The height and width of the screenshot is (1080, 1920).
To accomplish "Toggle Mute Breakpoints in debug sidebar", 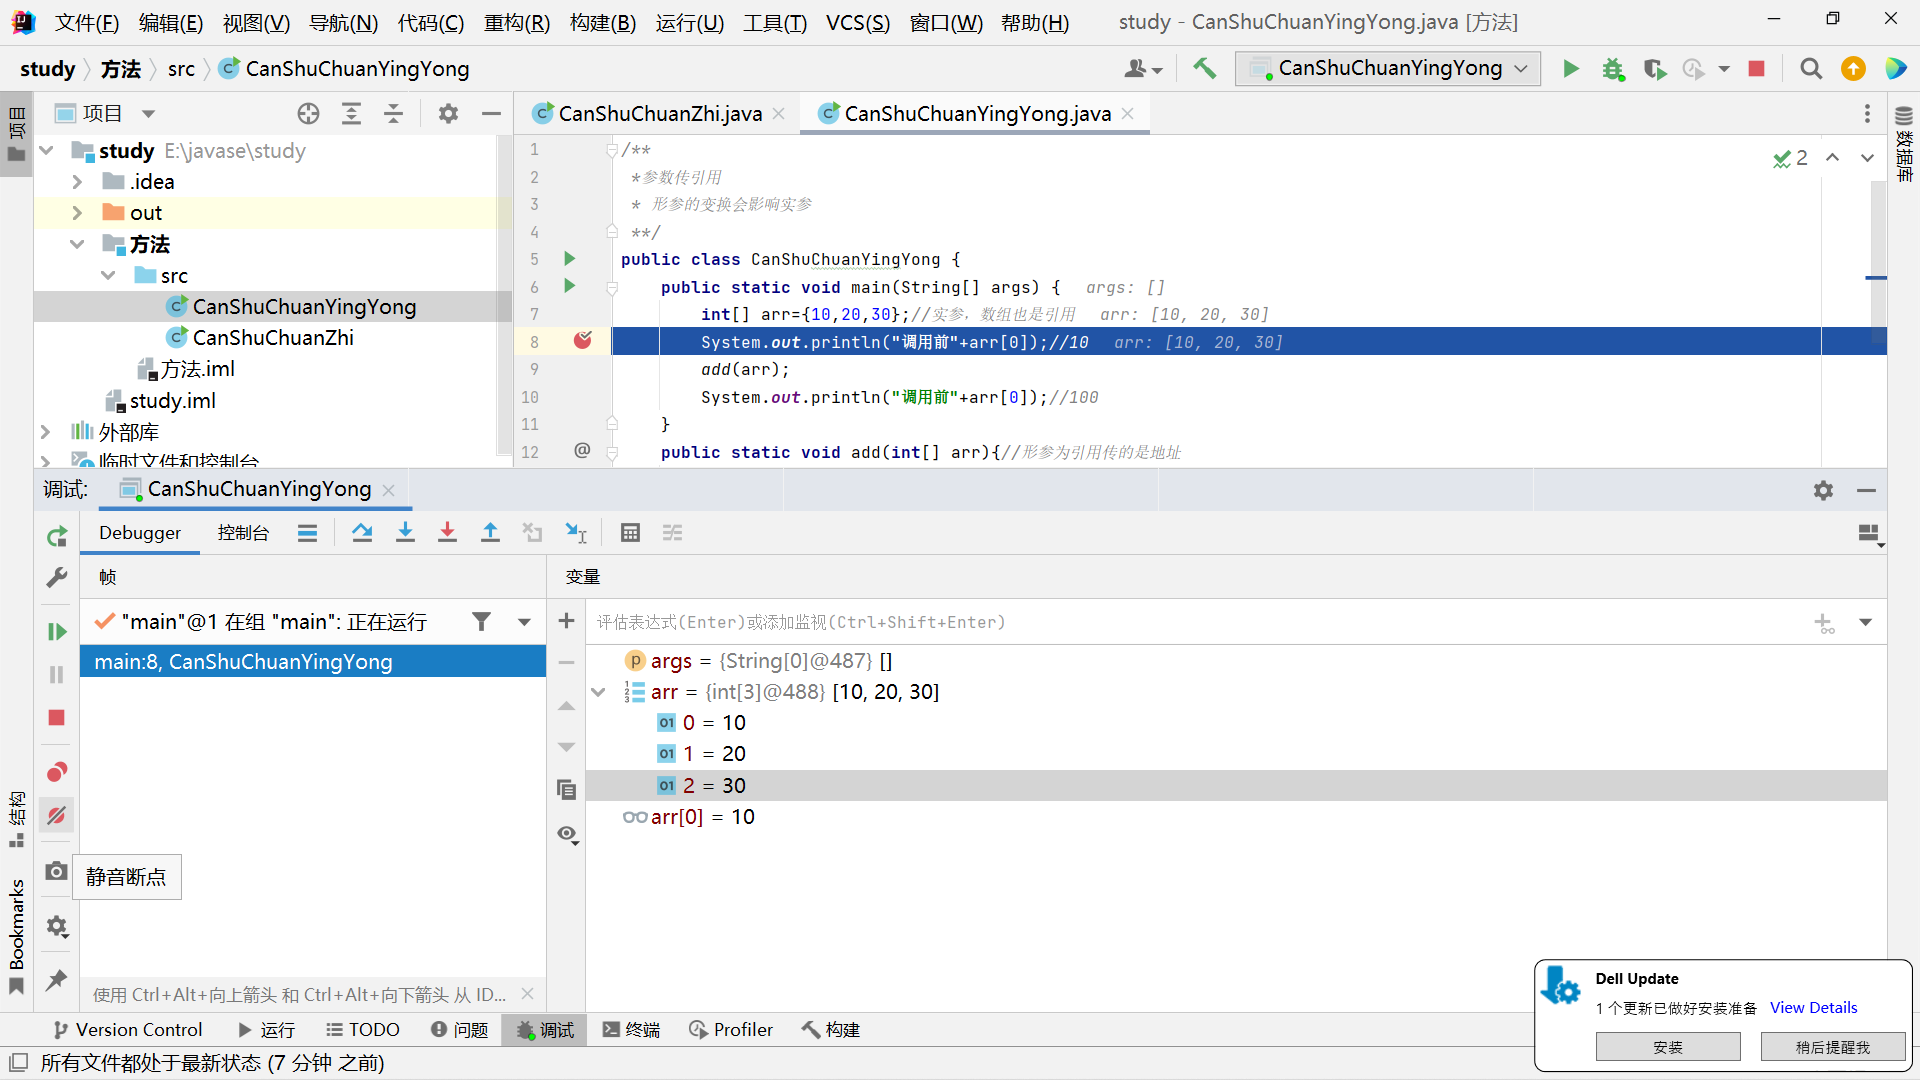I will click(x=57, y=816).
